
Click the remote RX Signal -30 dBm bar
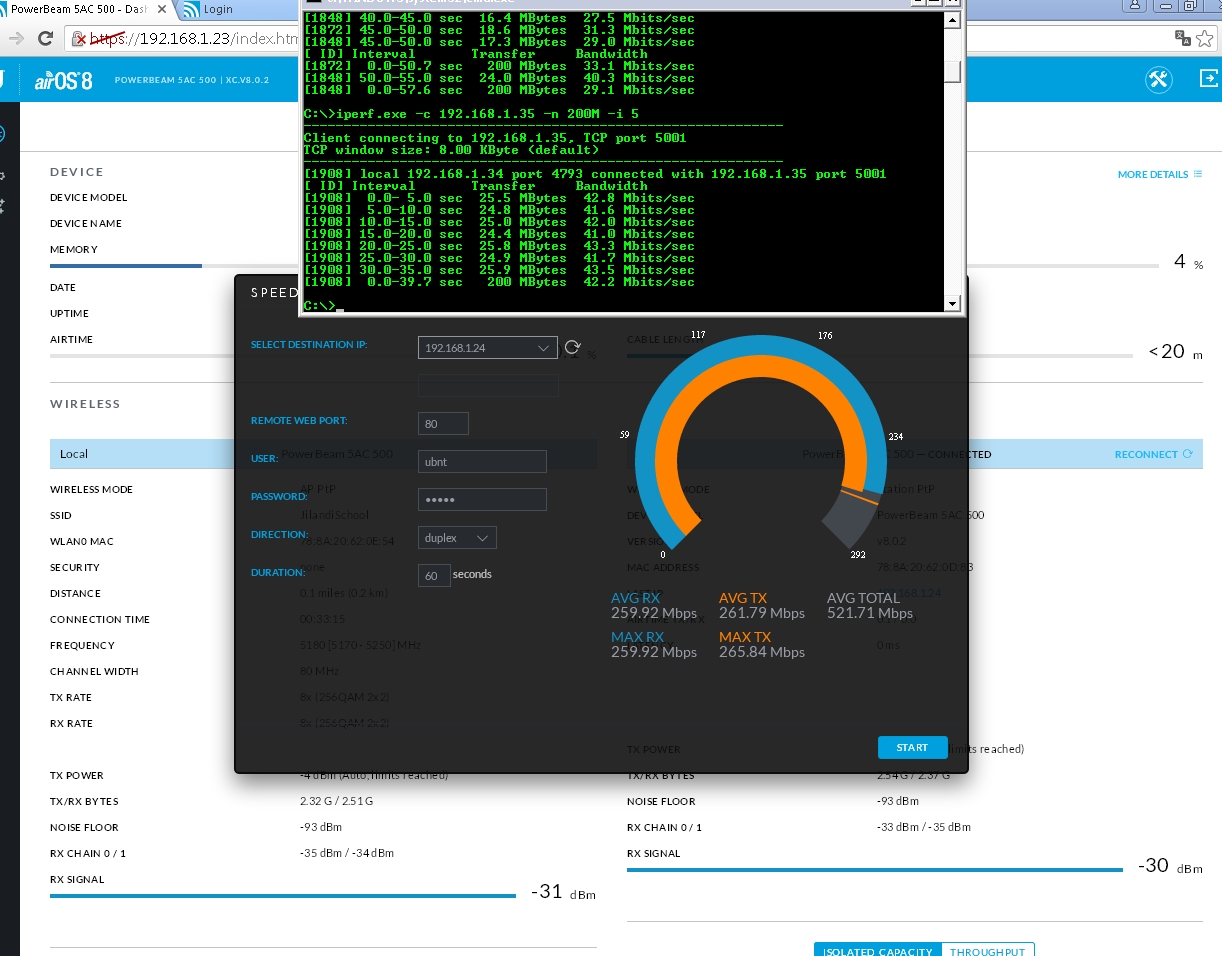click(875, 870)
